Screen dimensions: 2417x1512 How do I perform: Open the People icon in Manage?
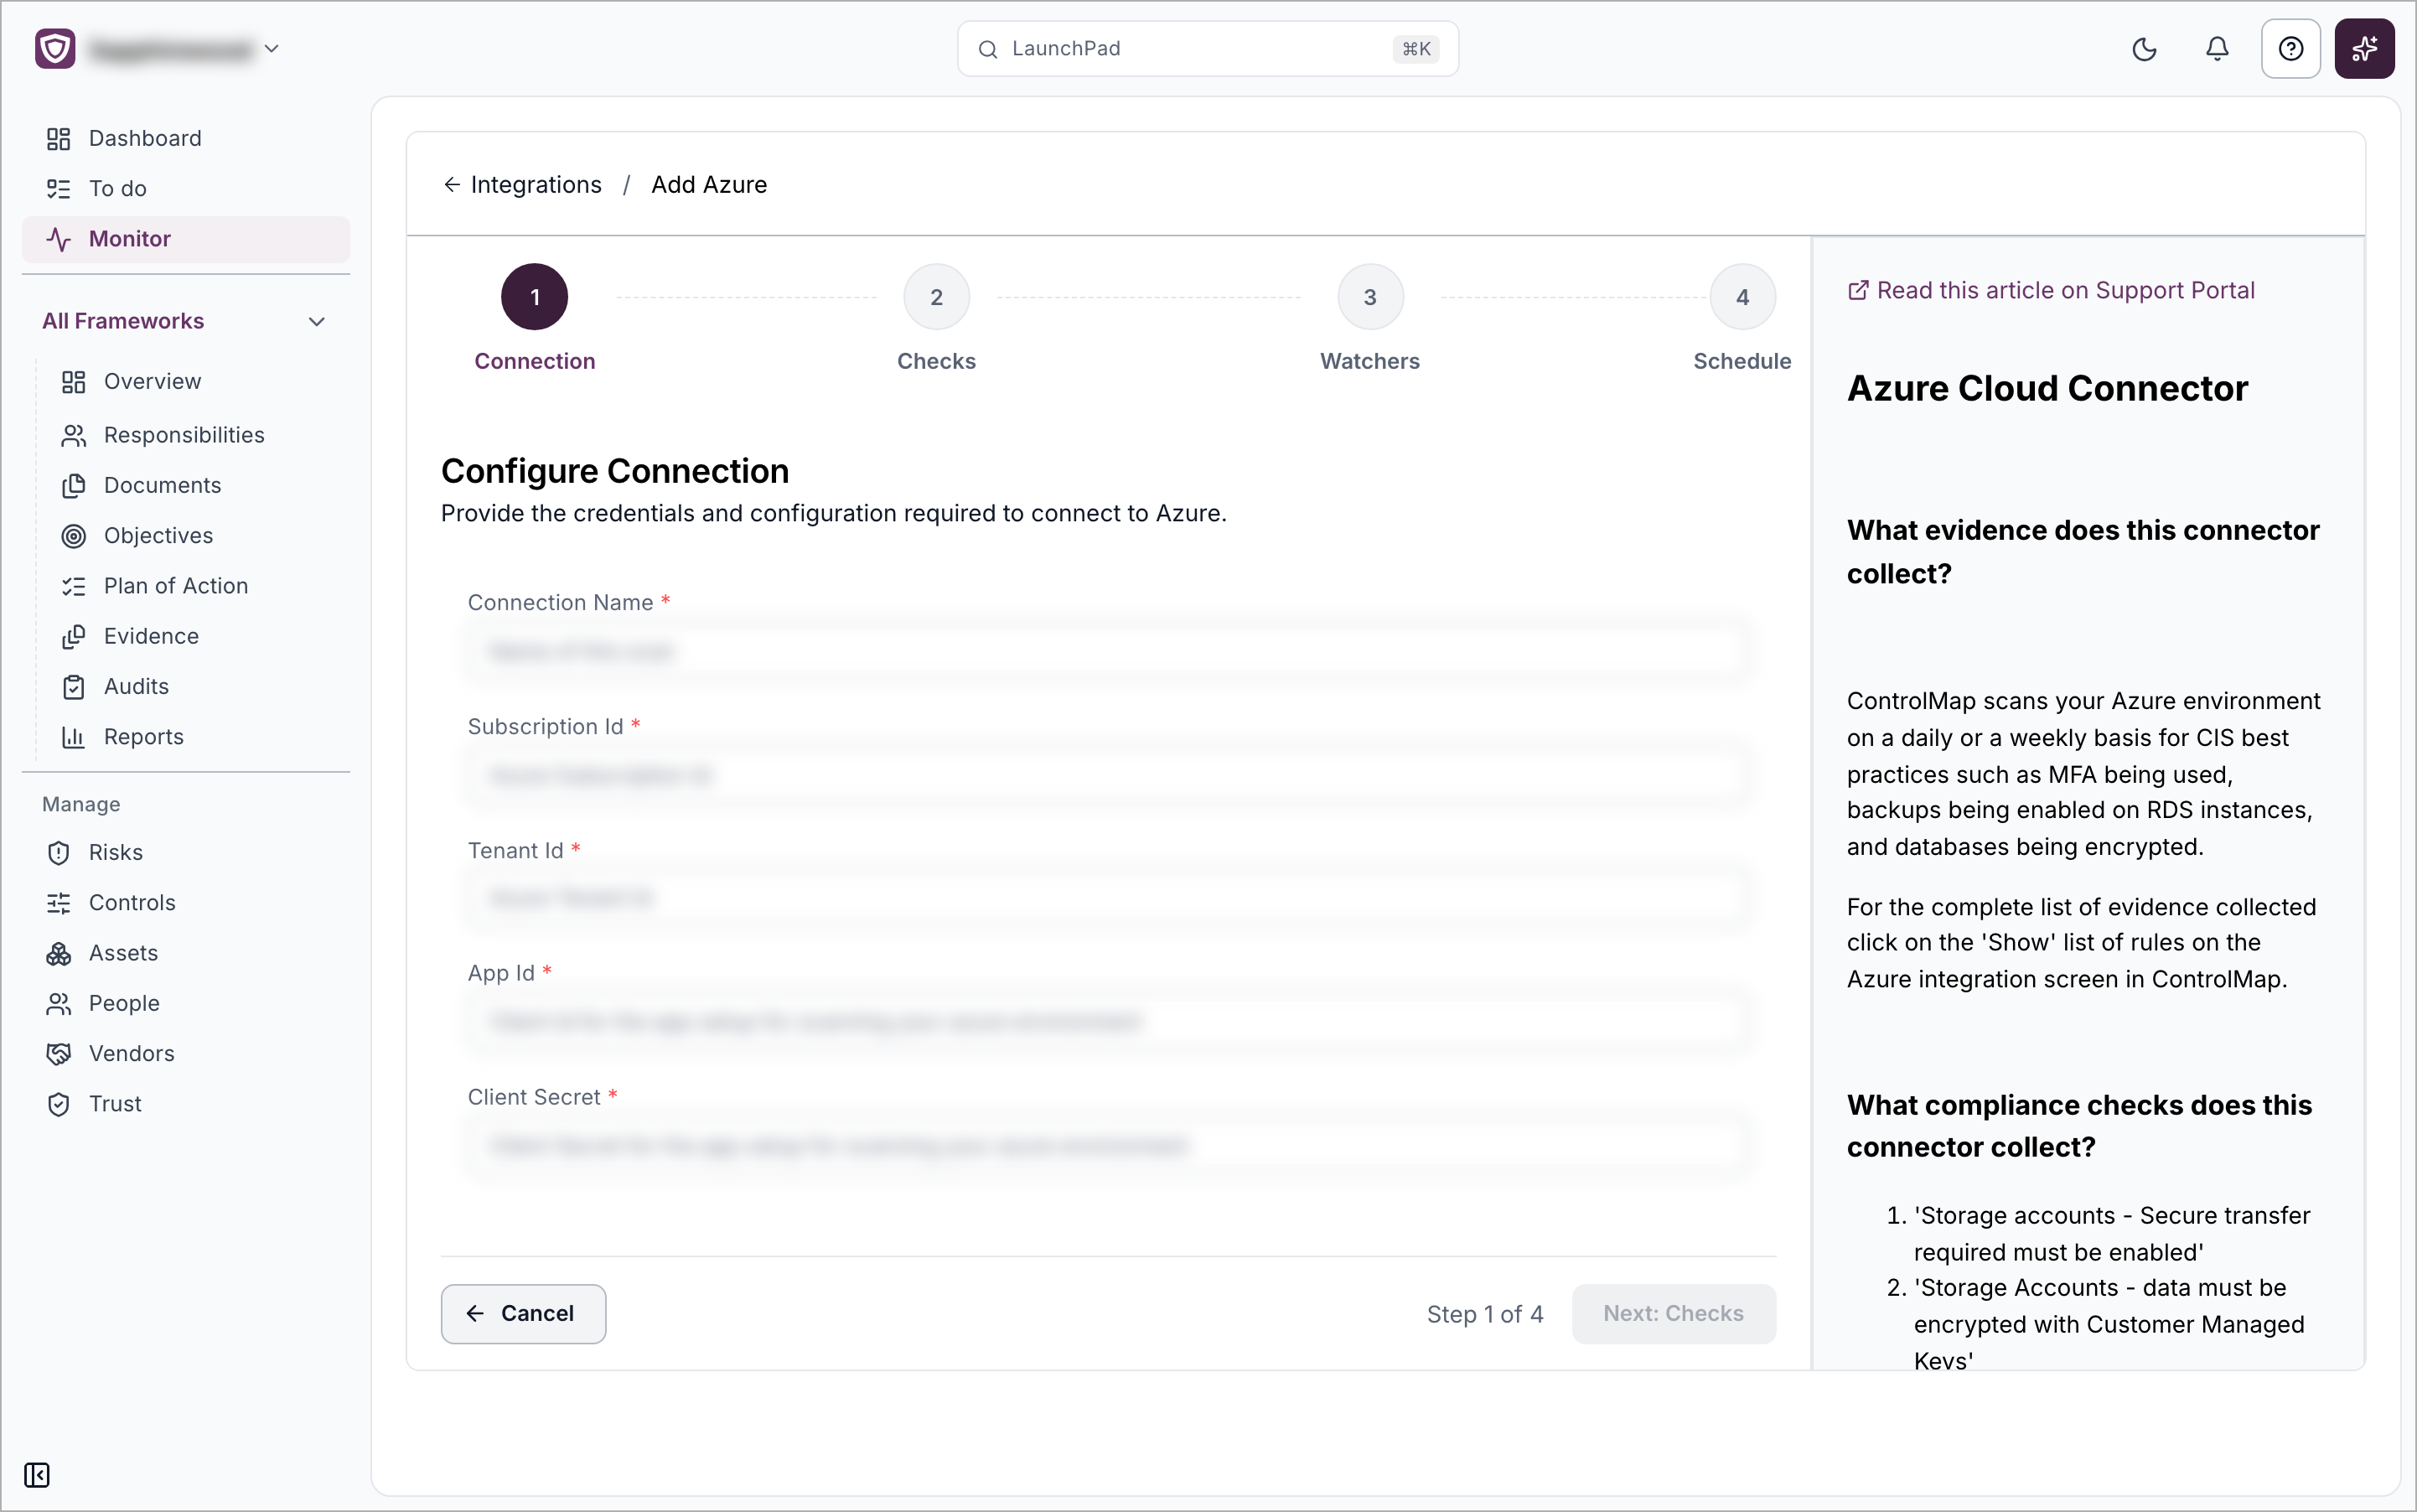58,1003
